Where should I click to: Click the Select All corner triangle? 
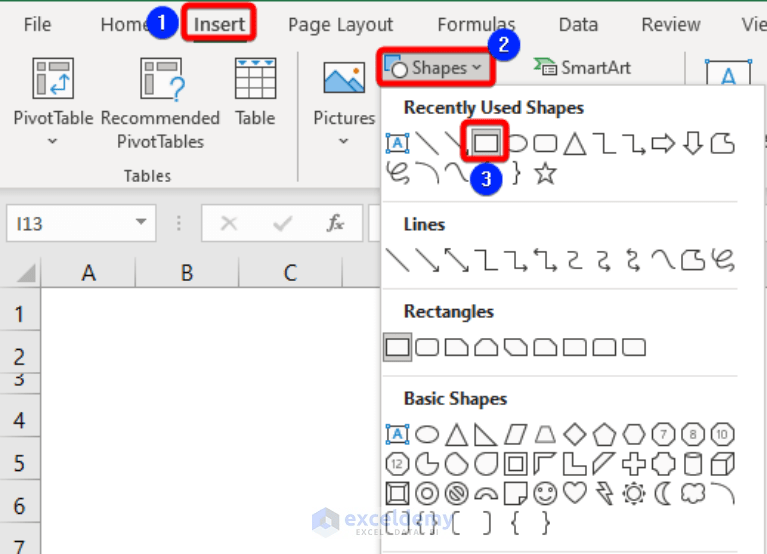pyautogui.click(x=25, y=273)
